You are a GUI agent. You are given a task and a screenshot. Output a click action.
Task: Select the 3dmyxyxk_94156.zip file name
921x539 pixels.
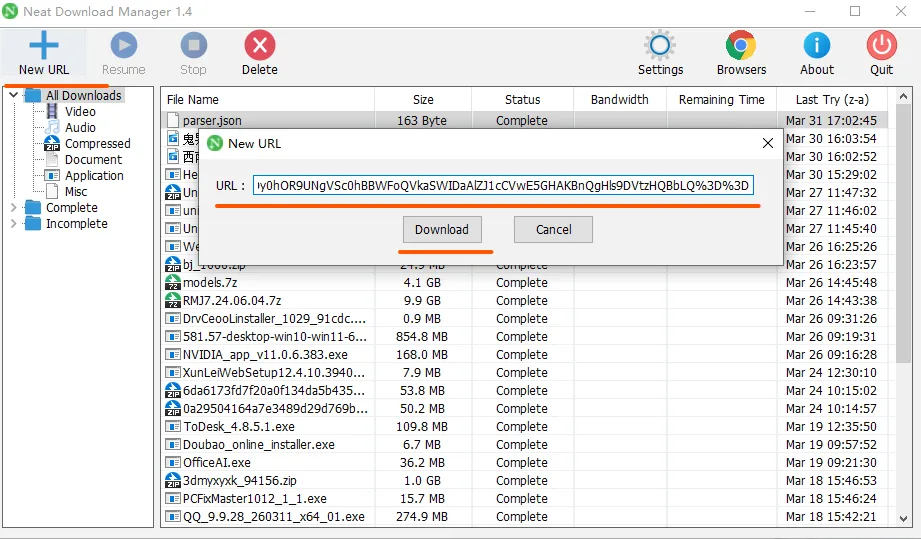pyautogui.click(x=240, y=481)
